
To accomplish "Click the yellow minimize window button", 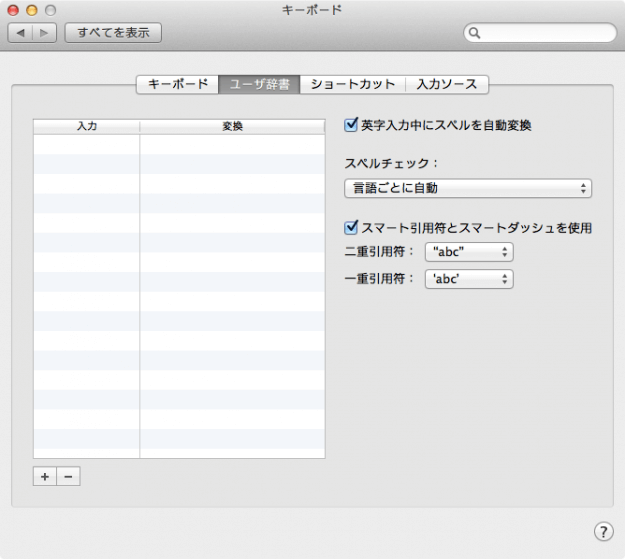I will tap(31, 10).
